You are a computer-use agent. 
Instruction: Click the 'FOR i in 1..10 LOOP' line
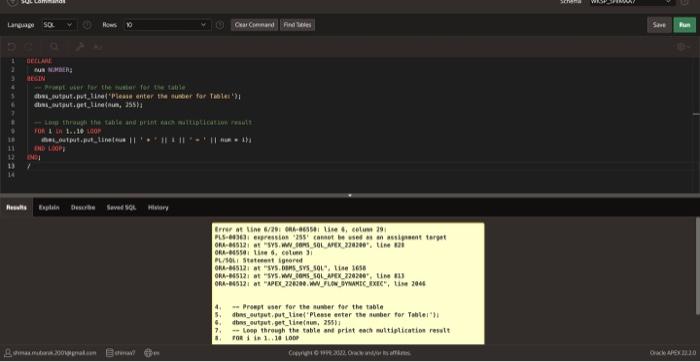[67, 131]
